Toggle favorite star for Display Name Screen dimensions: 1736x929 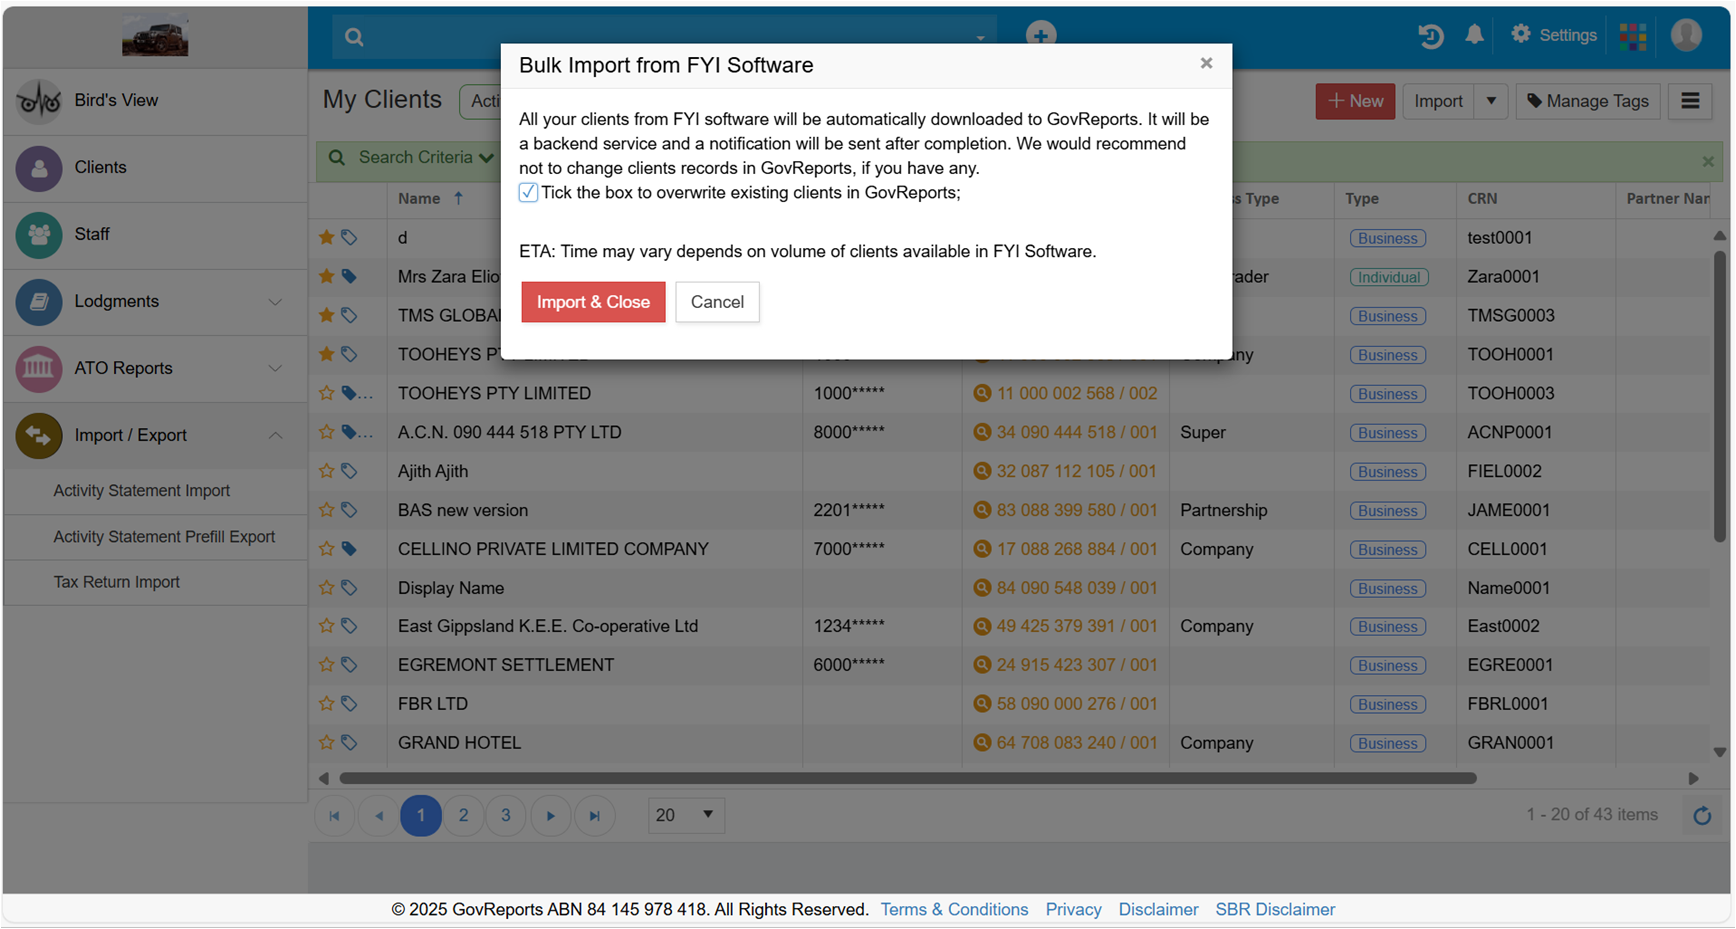point(326,588)
